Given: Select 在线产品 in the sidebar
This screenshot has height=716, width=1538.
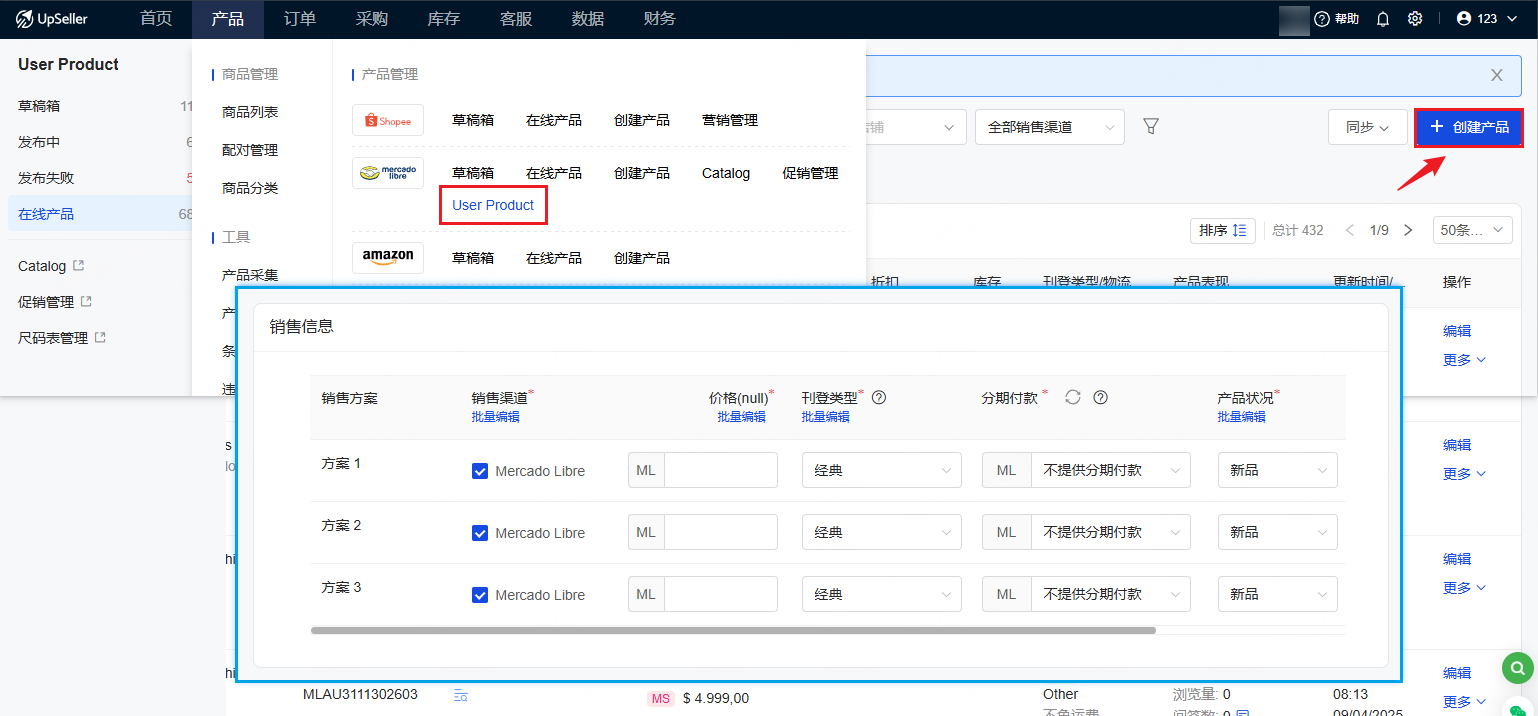Looking at the screenshot, I should coord(100,214).
